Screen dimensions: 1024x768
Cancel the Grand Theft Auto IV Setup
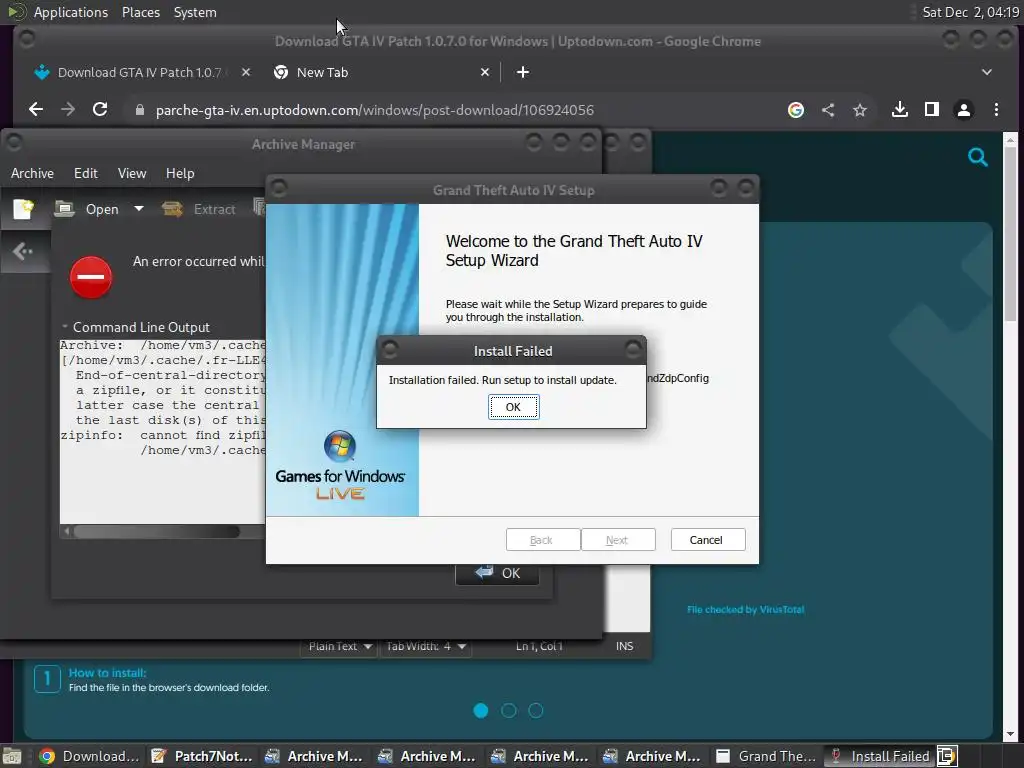click(x=707, y=539)
